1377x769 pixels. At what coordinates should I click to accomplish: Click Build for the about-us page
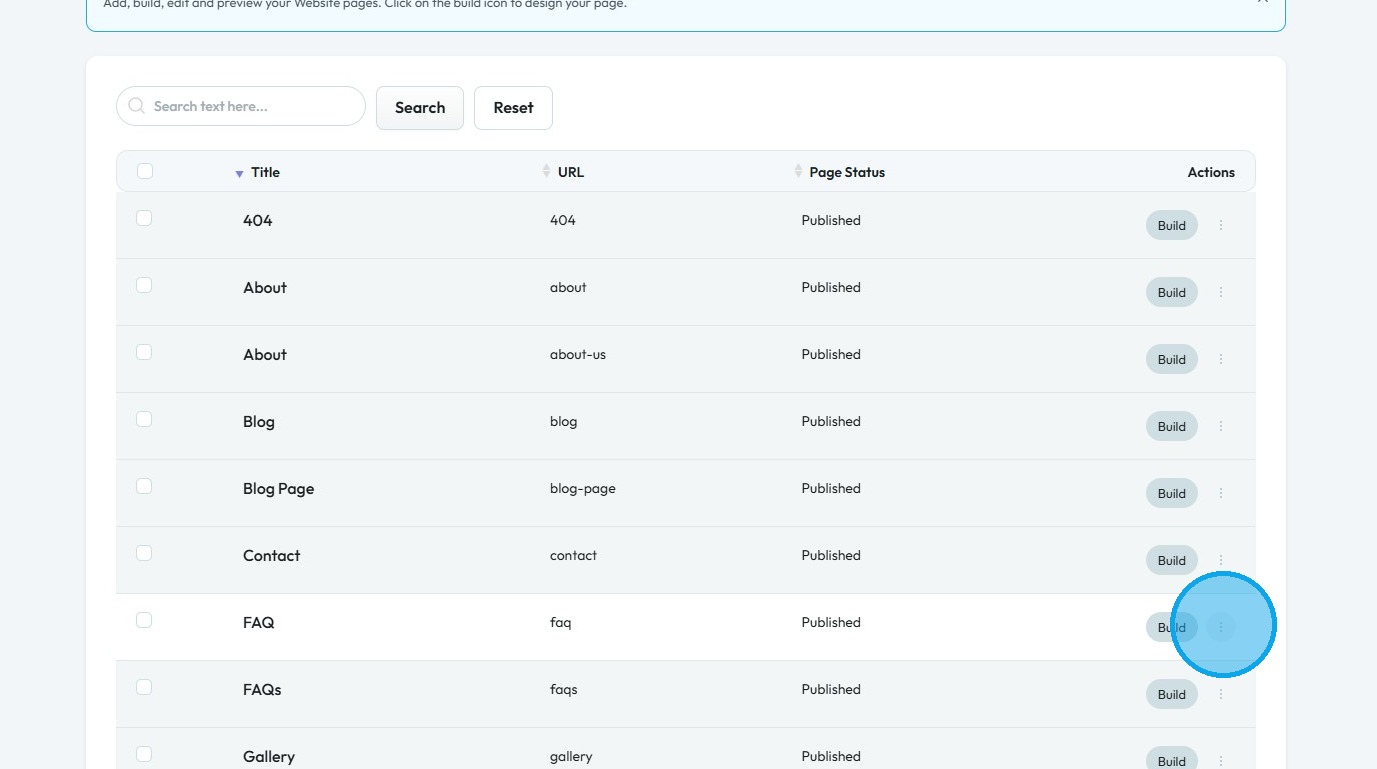(x=1171, y=359)
